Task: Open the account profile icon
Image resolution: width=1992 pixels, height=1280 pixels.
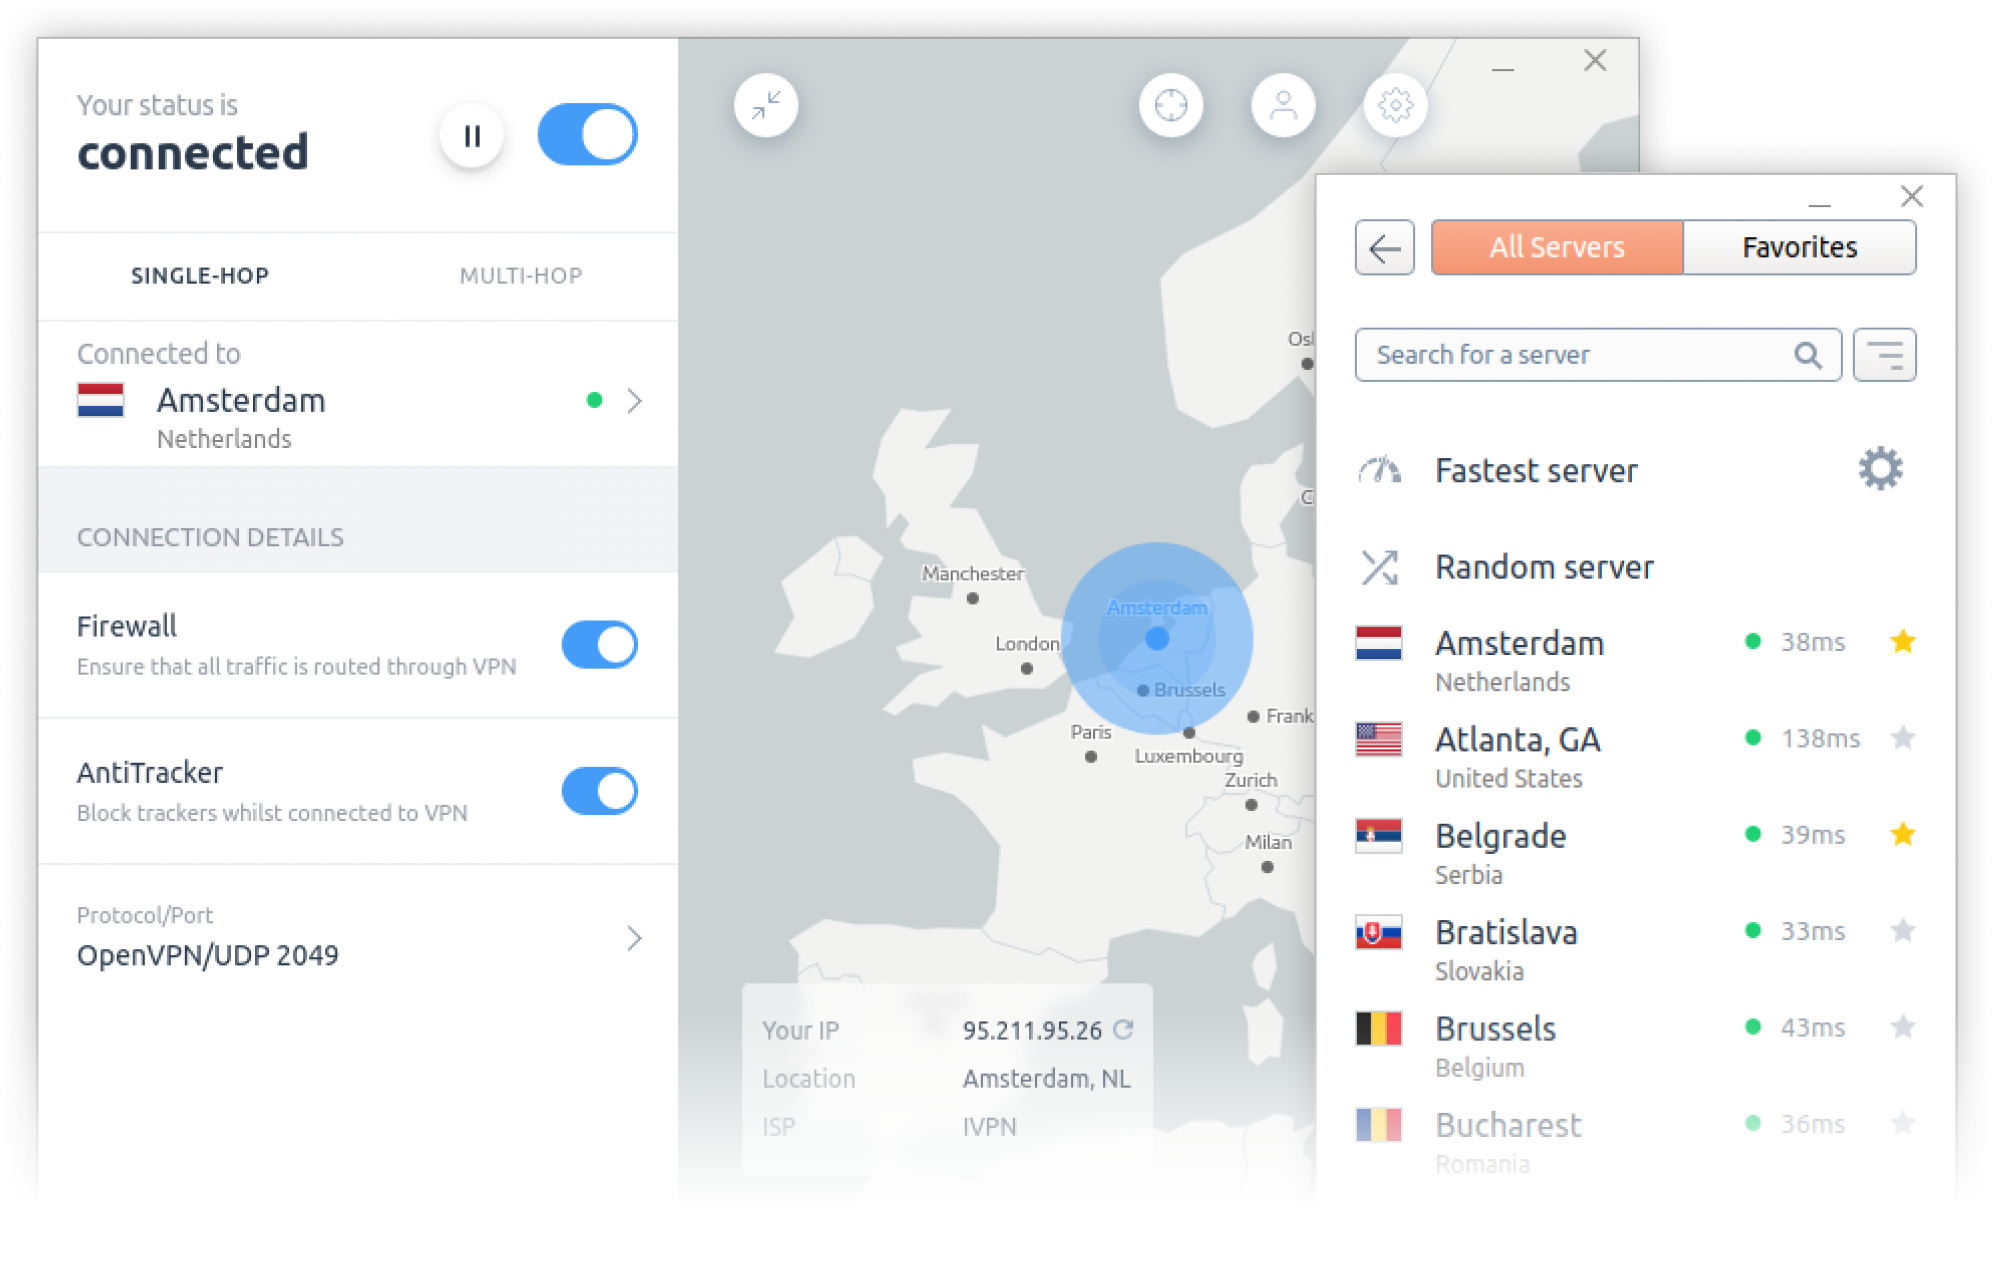Action: coord(1283,105)
